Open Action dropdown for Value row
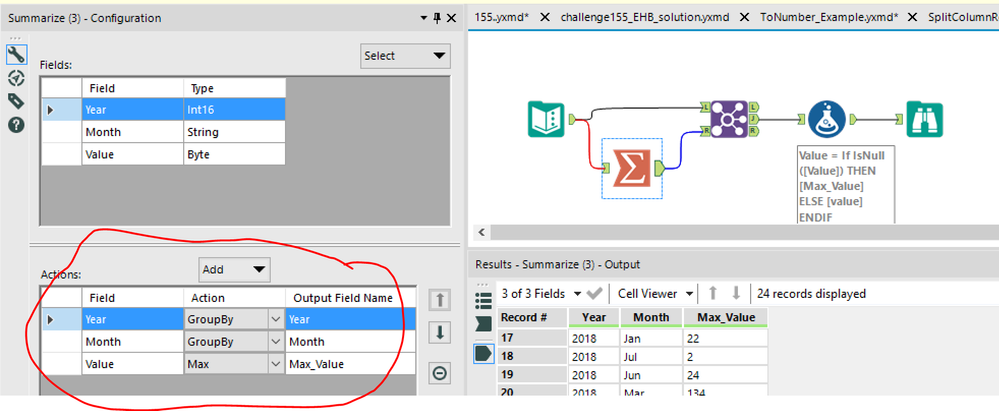 click(x=275, y=364)
